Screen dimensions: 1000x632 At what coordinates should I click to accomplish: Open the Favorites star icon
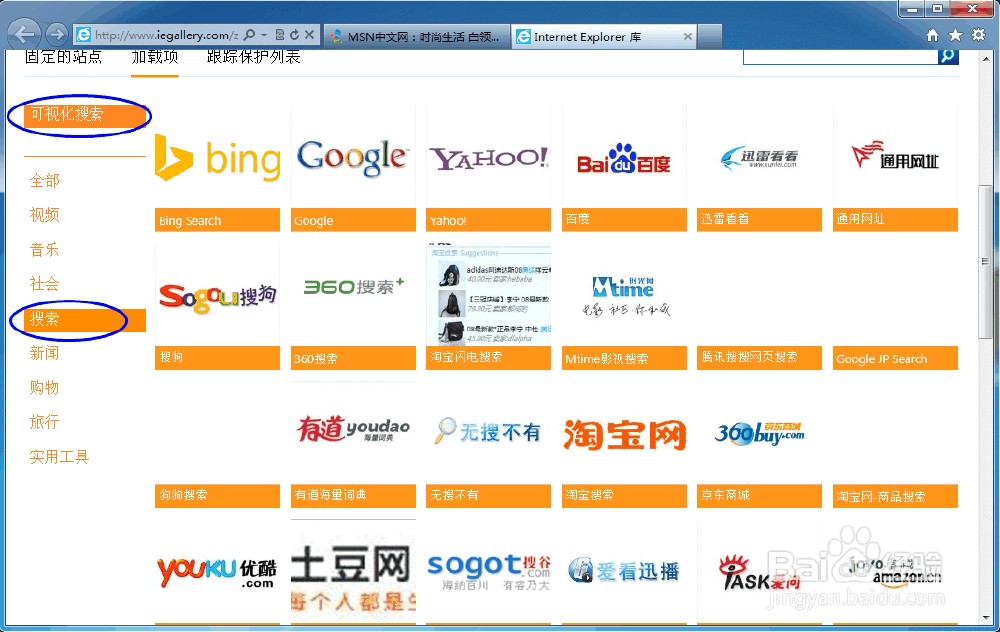click(x=955, y=35)
